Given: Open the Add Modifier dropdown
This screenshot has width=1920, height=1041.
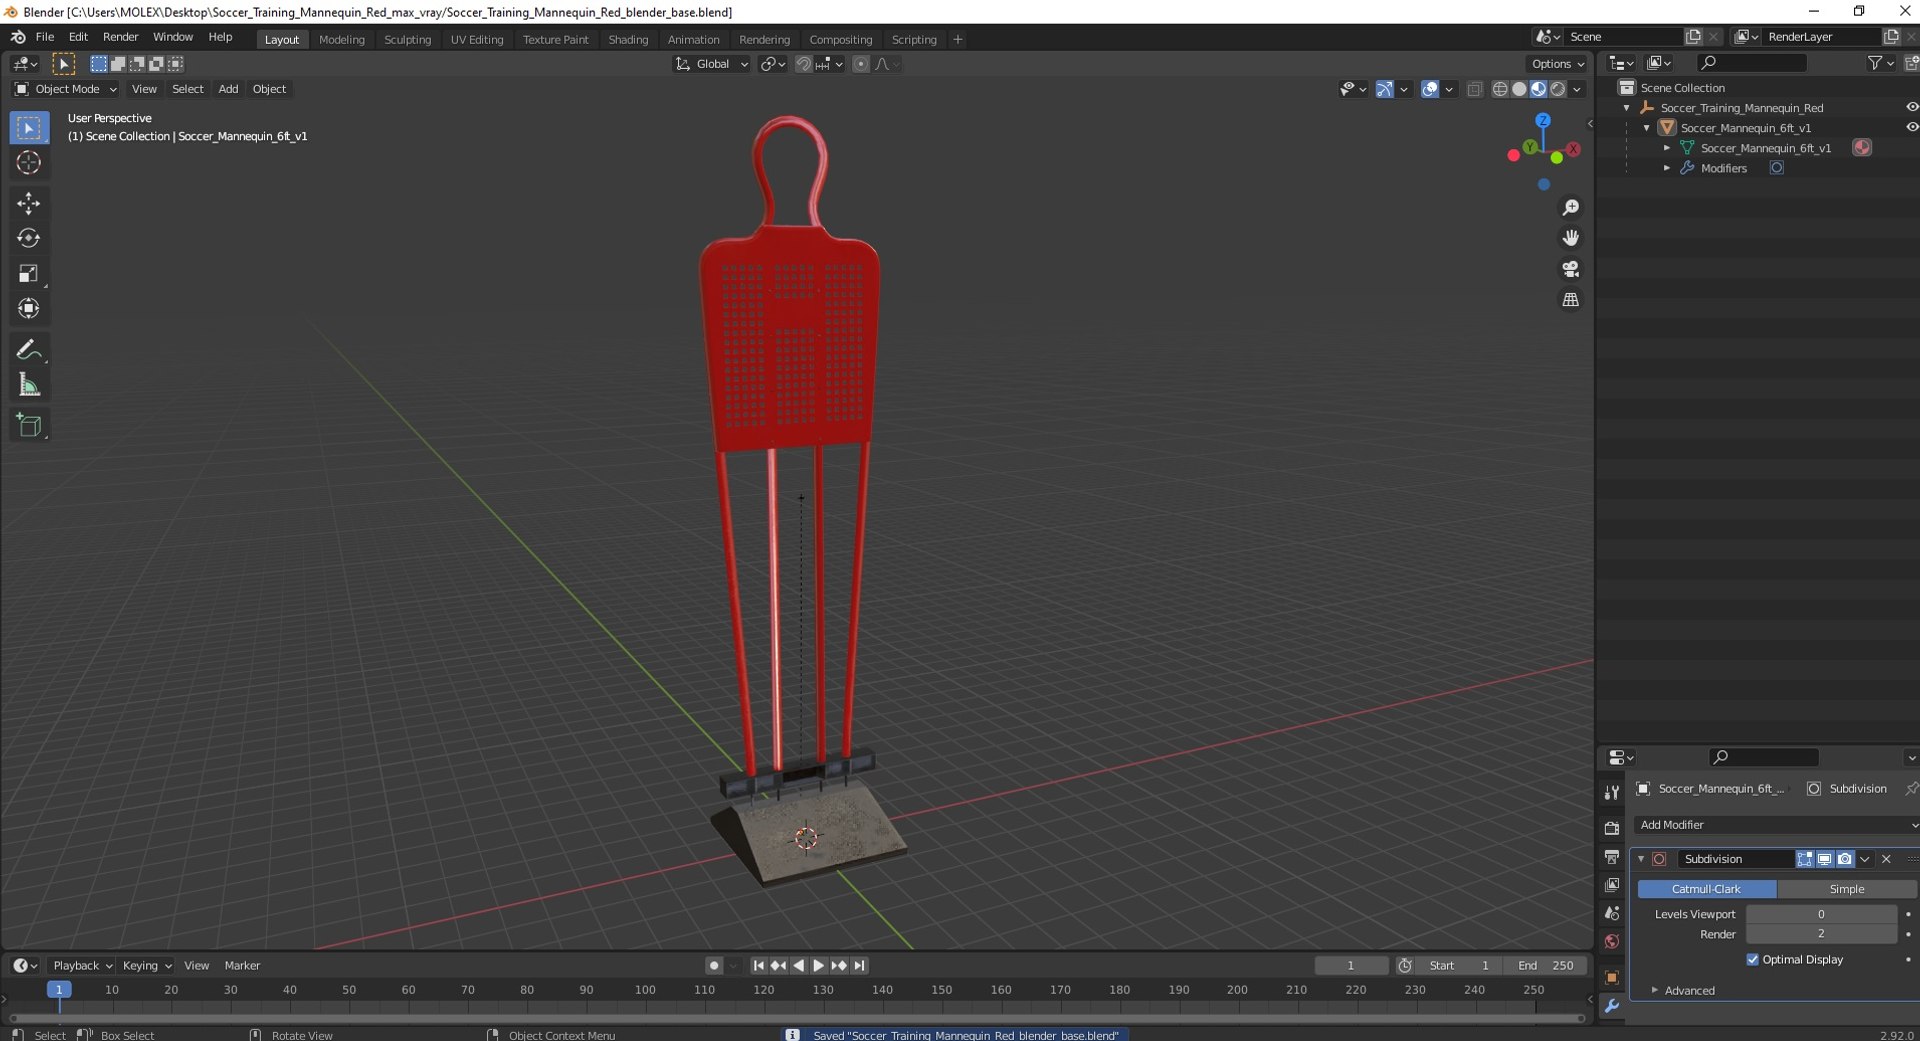Looking at the screenshot, I should click(1776, 825).
